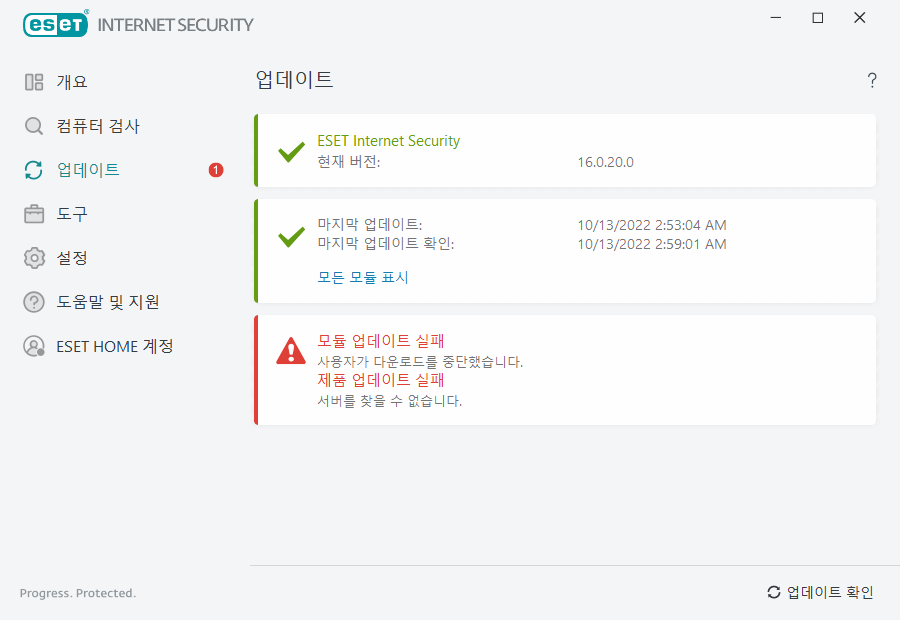The width and height of the screenshot is (900, 620).
Task: Click the 도움말 및 지원 help icon
Action: click(35, 302)
